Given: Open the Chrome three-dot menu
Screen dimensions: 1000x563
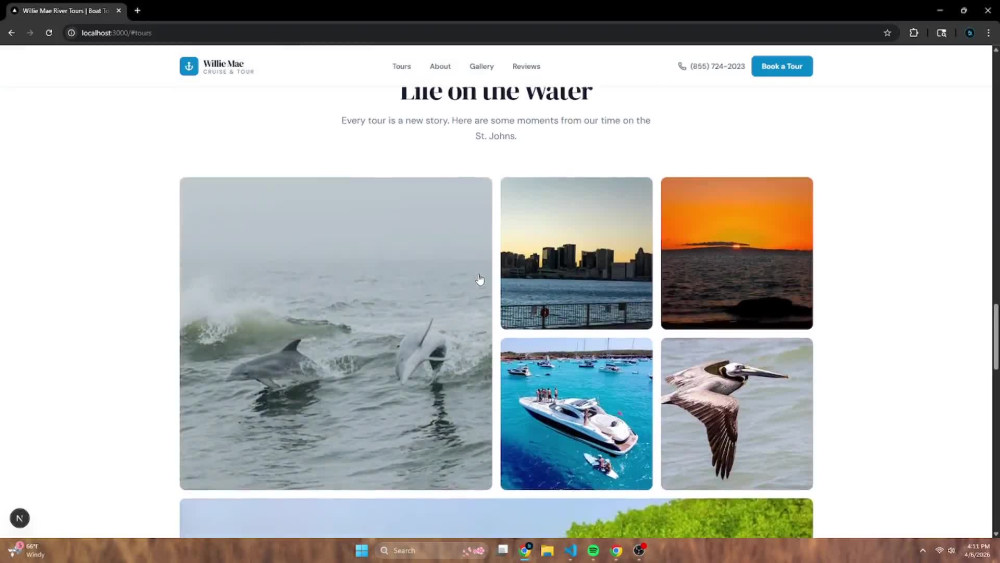Looking at the screenshot, I should click(989, 33).
